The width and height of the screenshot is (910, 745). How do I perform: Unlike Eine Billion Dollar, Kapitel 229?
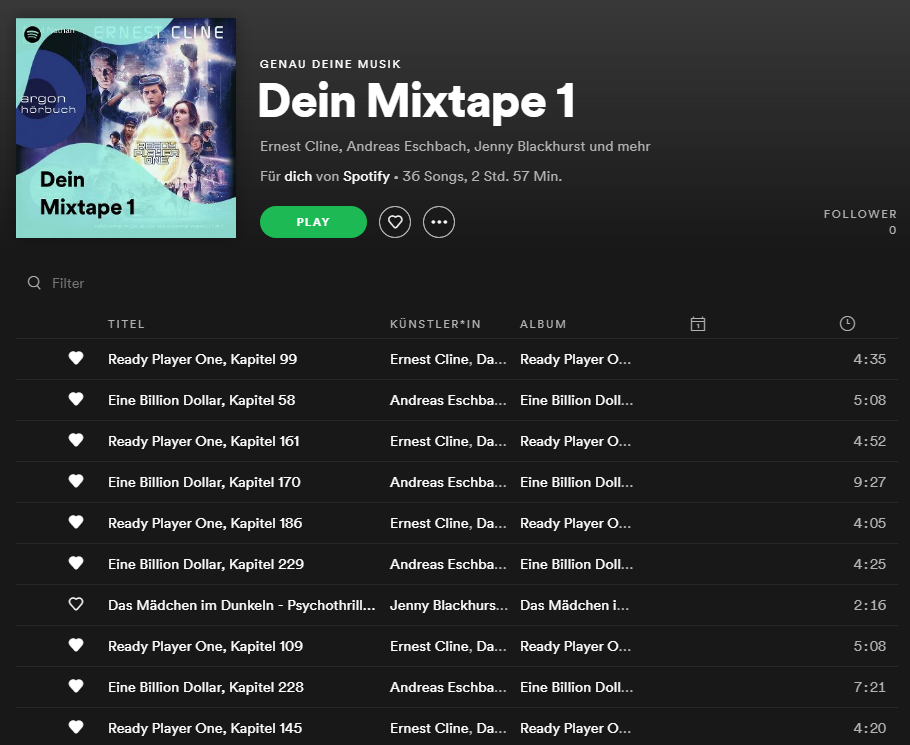[76, 563]
